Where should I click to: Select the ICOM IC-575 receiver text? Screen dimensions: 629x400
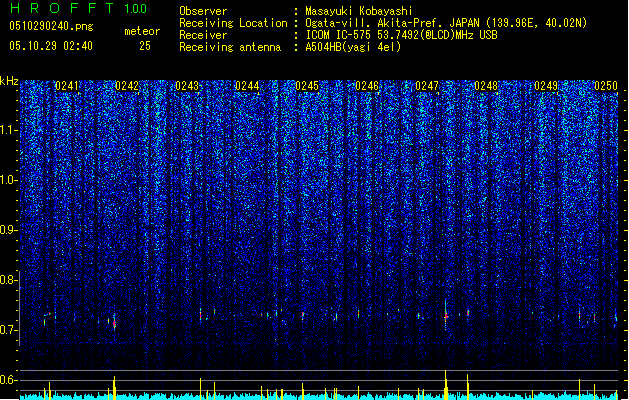point(401,35)
